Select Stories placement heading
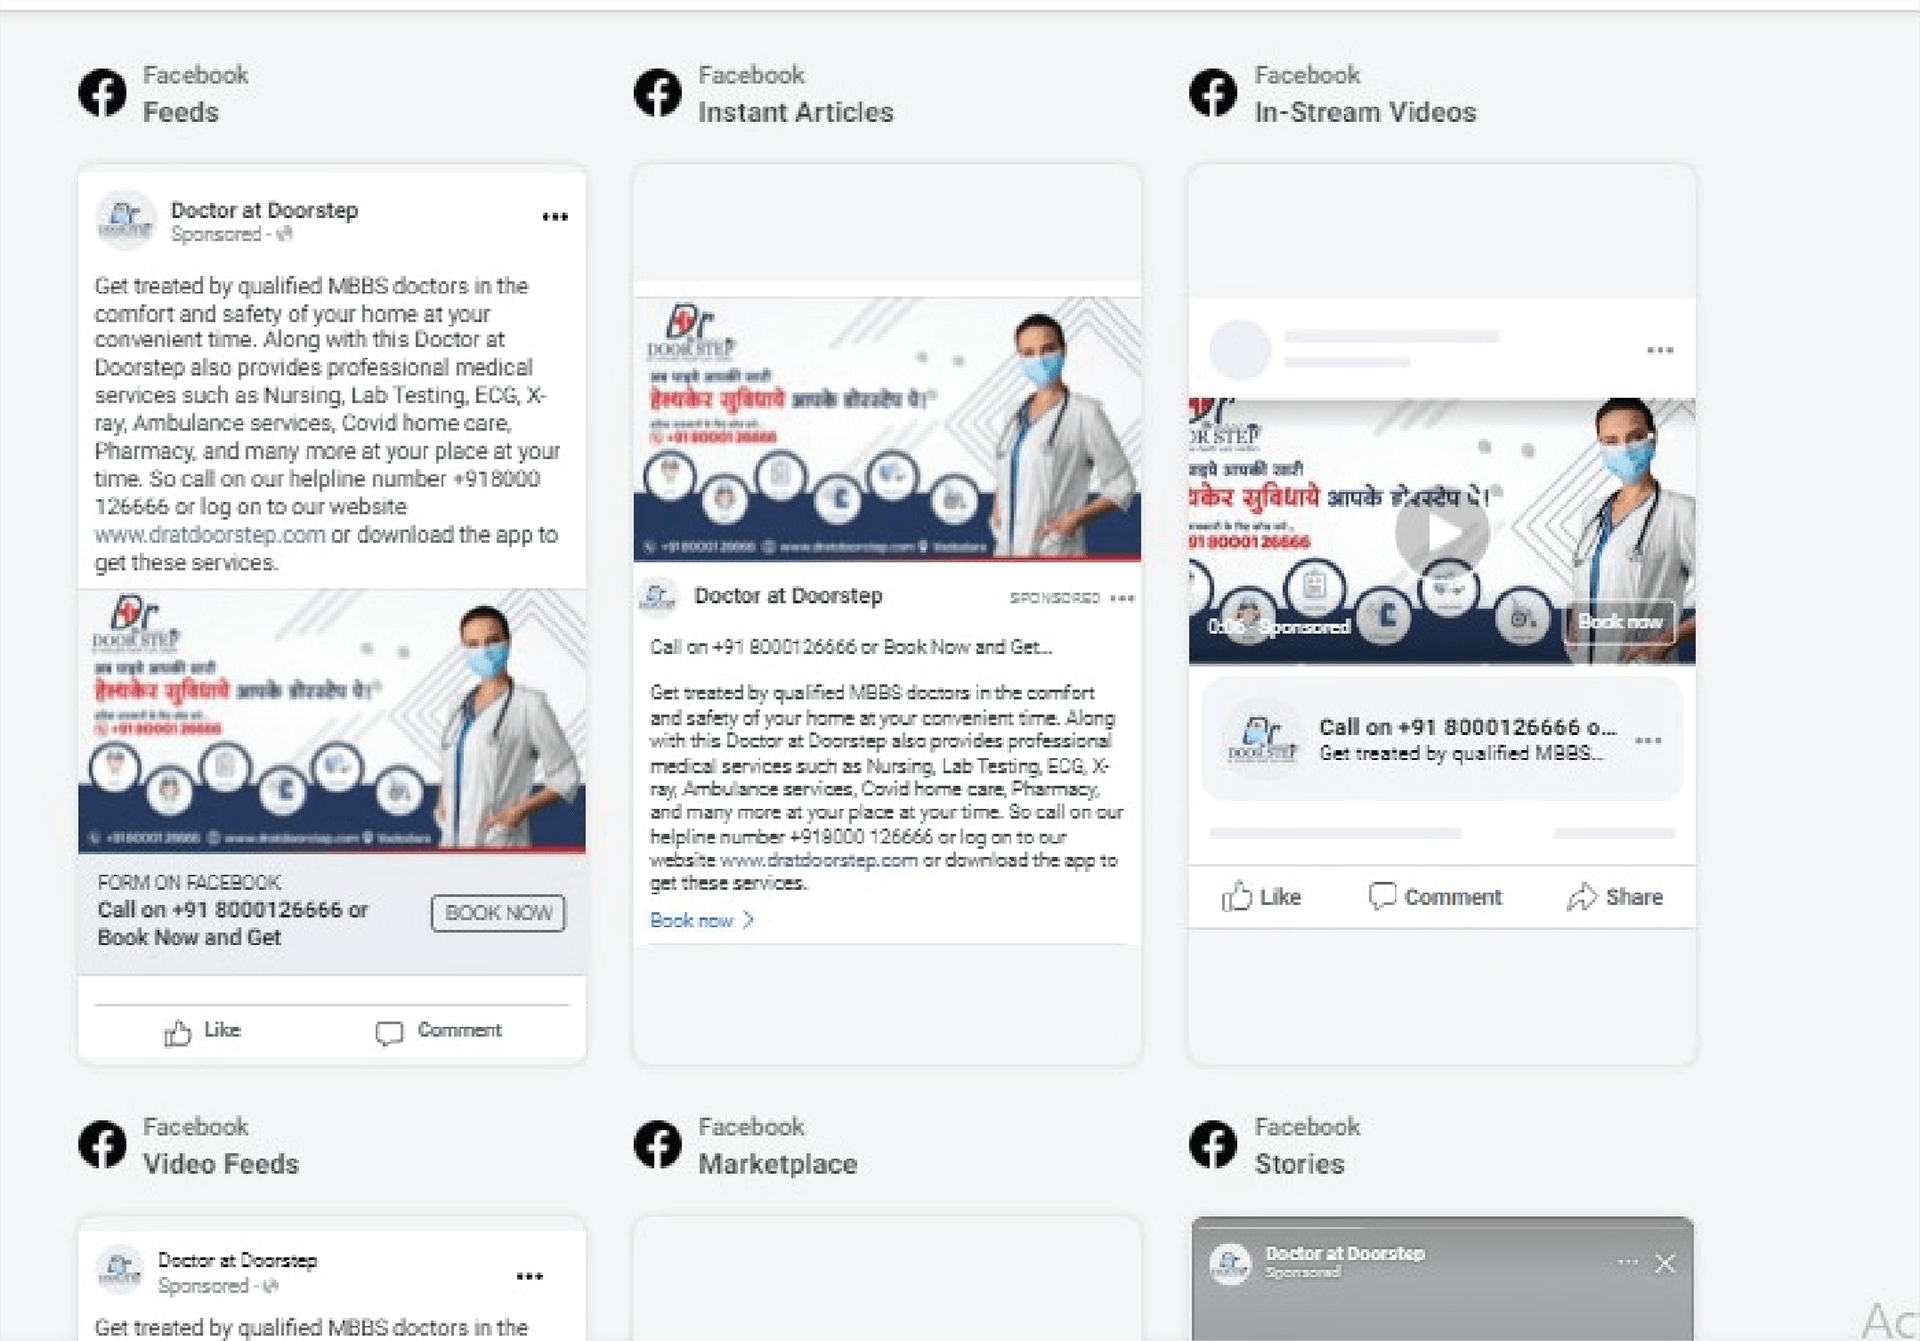The width and height of the screenshot is (1920, 1341). 1299,1164
